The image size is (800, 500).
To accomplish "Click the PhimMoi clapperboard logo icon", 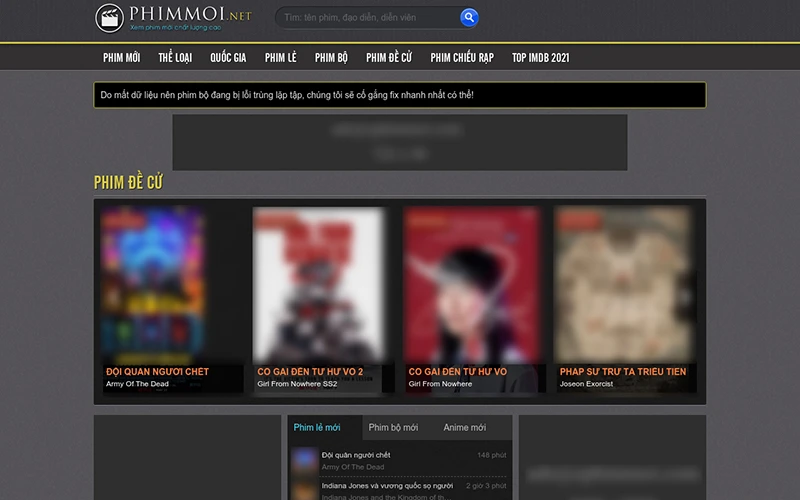I will coord(110,18).
